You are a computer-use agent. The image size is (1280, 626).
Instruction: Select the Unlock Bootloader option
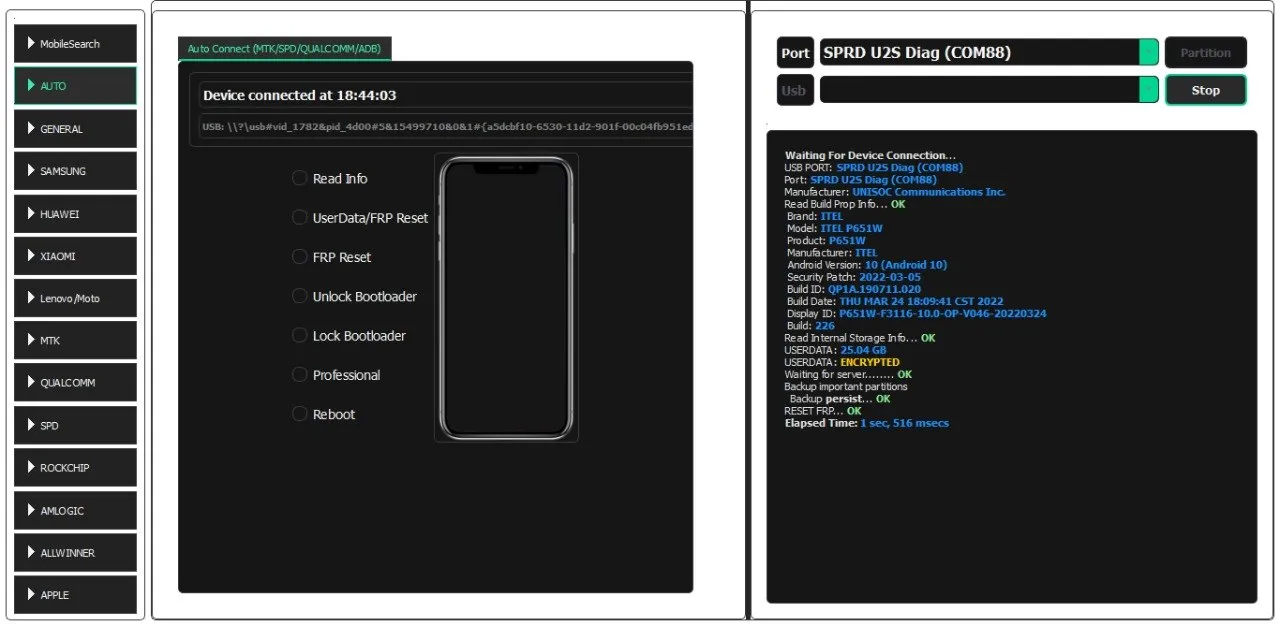click(x=300, y=296)
